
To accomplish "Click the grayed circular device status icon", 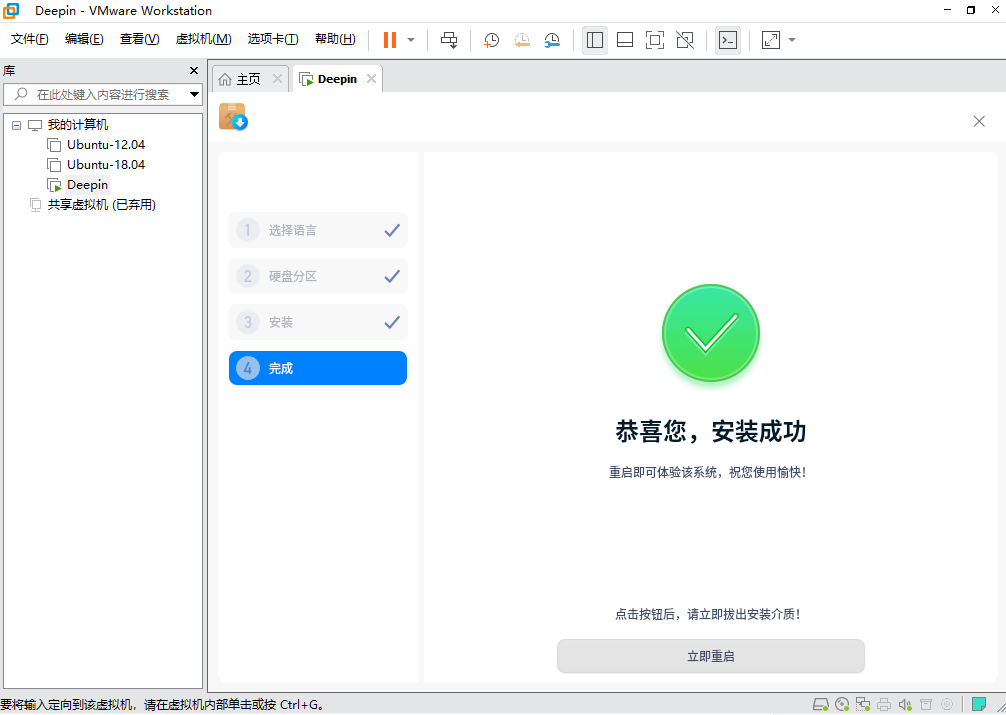I will pos(947,705).
